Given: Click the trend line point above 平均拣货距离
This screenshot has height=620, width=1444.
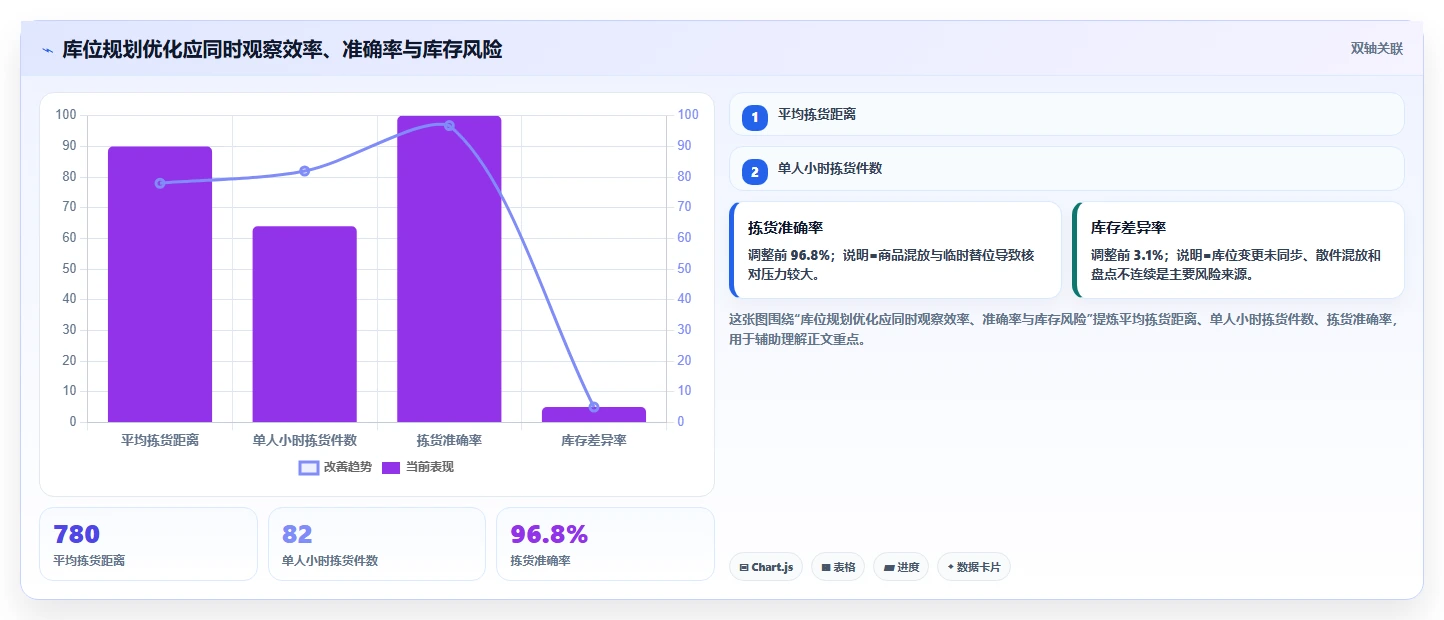Looking at the screenshot, I should point(160,183).
